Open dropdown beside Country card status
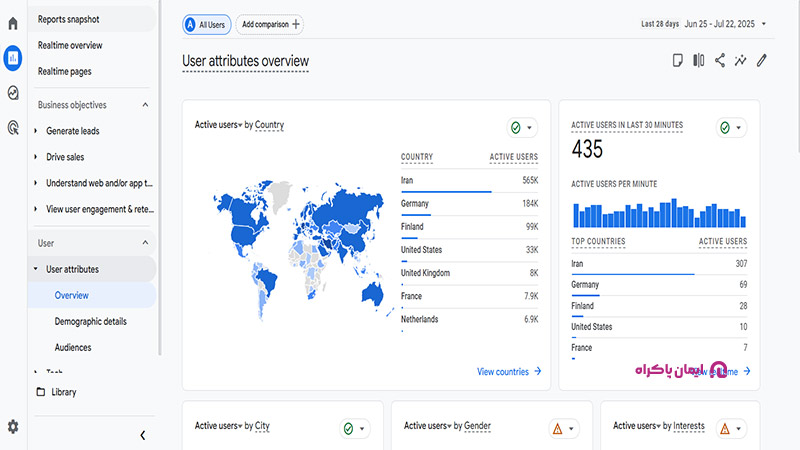800x450 pixels. pyautogui.click(x=529, y=128)
